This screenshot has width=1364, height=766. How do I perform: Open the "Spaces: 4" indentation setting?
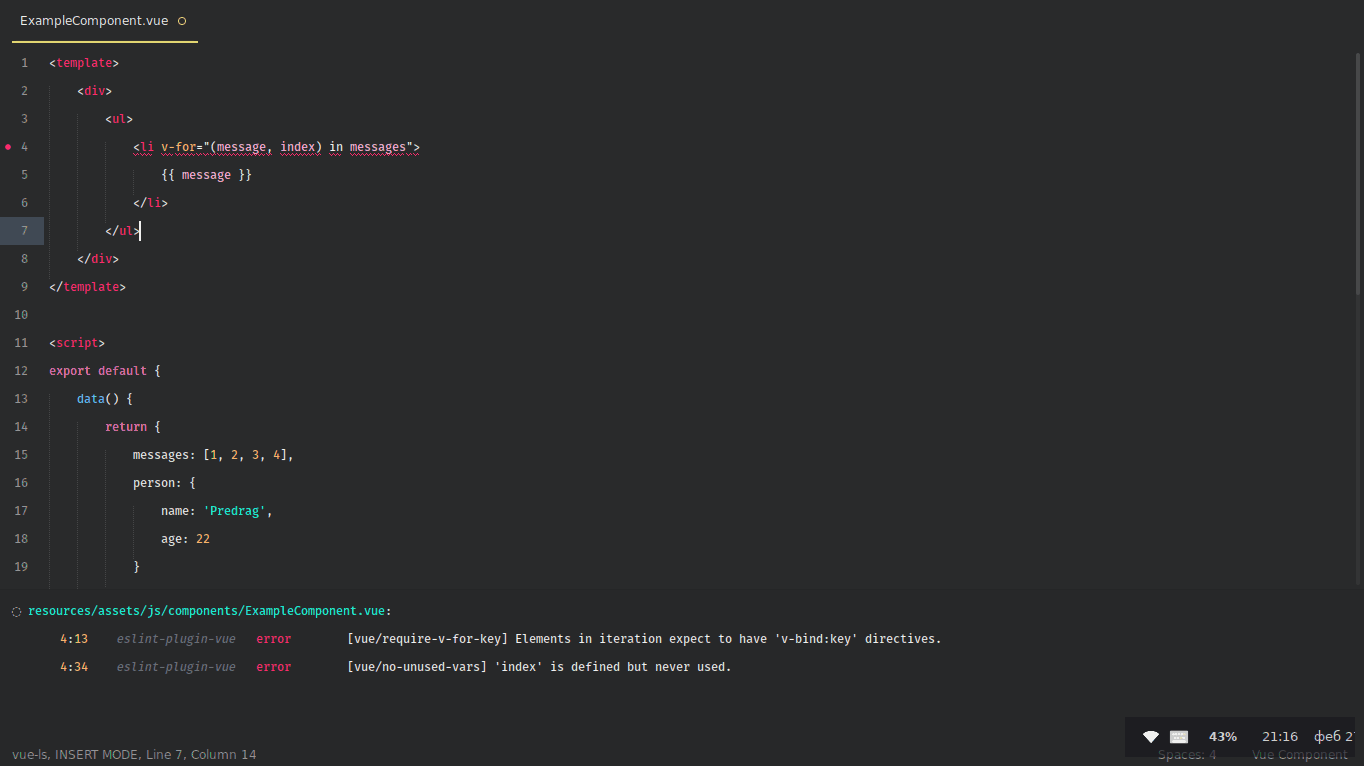tap(1187, 754)
